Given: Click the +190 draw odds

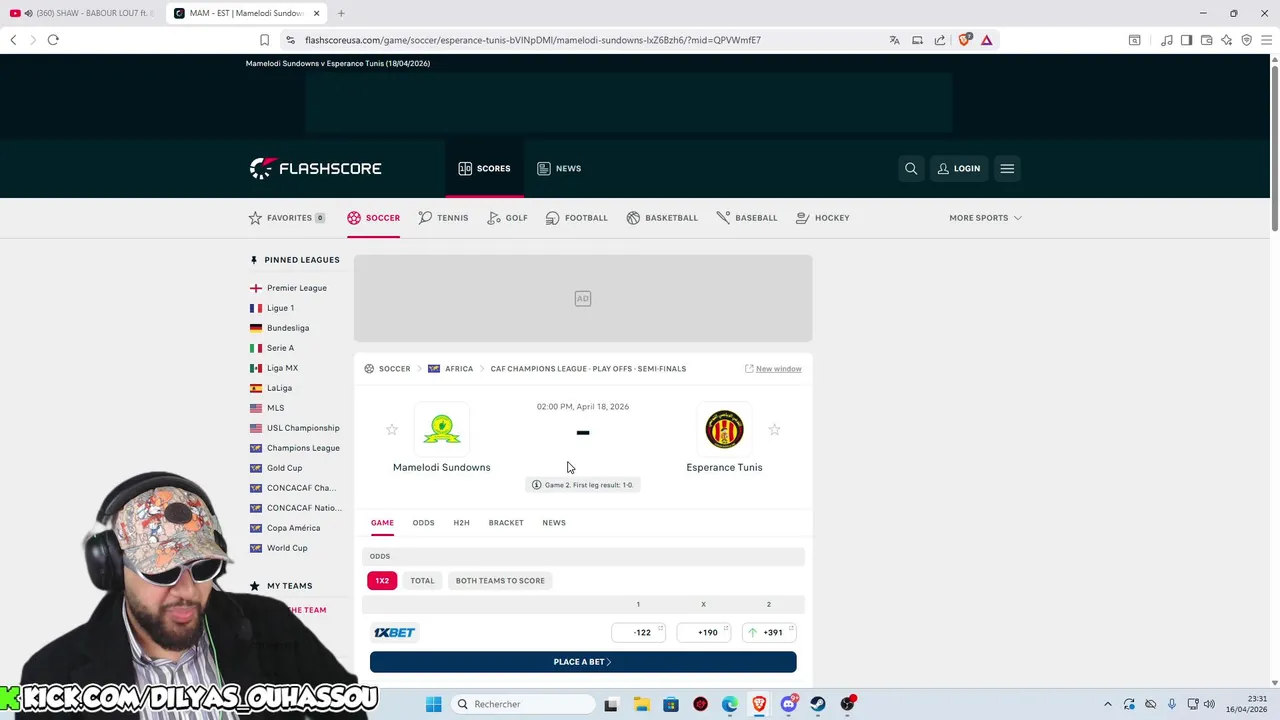Looking at the screenshot, I should [x=704, y=632].
